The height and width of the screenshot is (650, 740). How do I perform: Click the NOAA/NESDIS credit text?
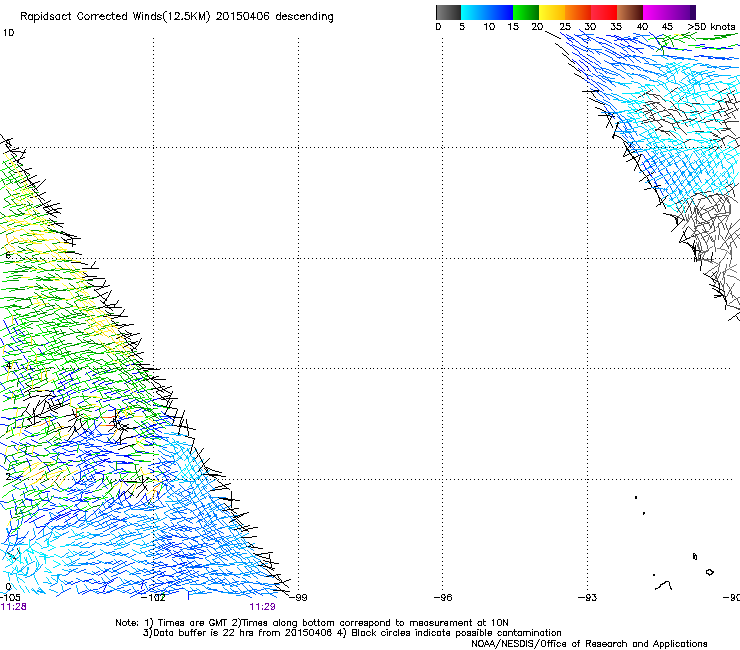click(589, 644)
